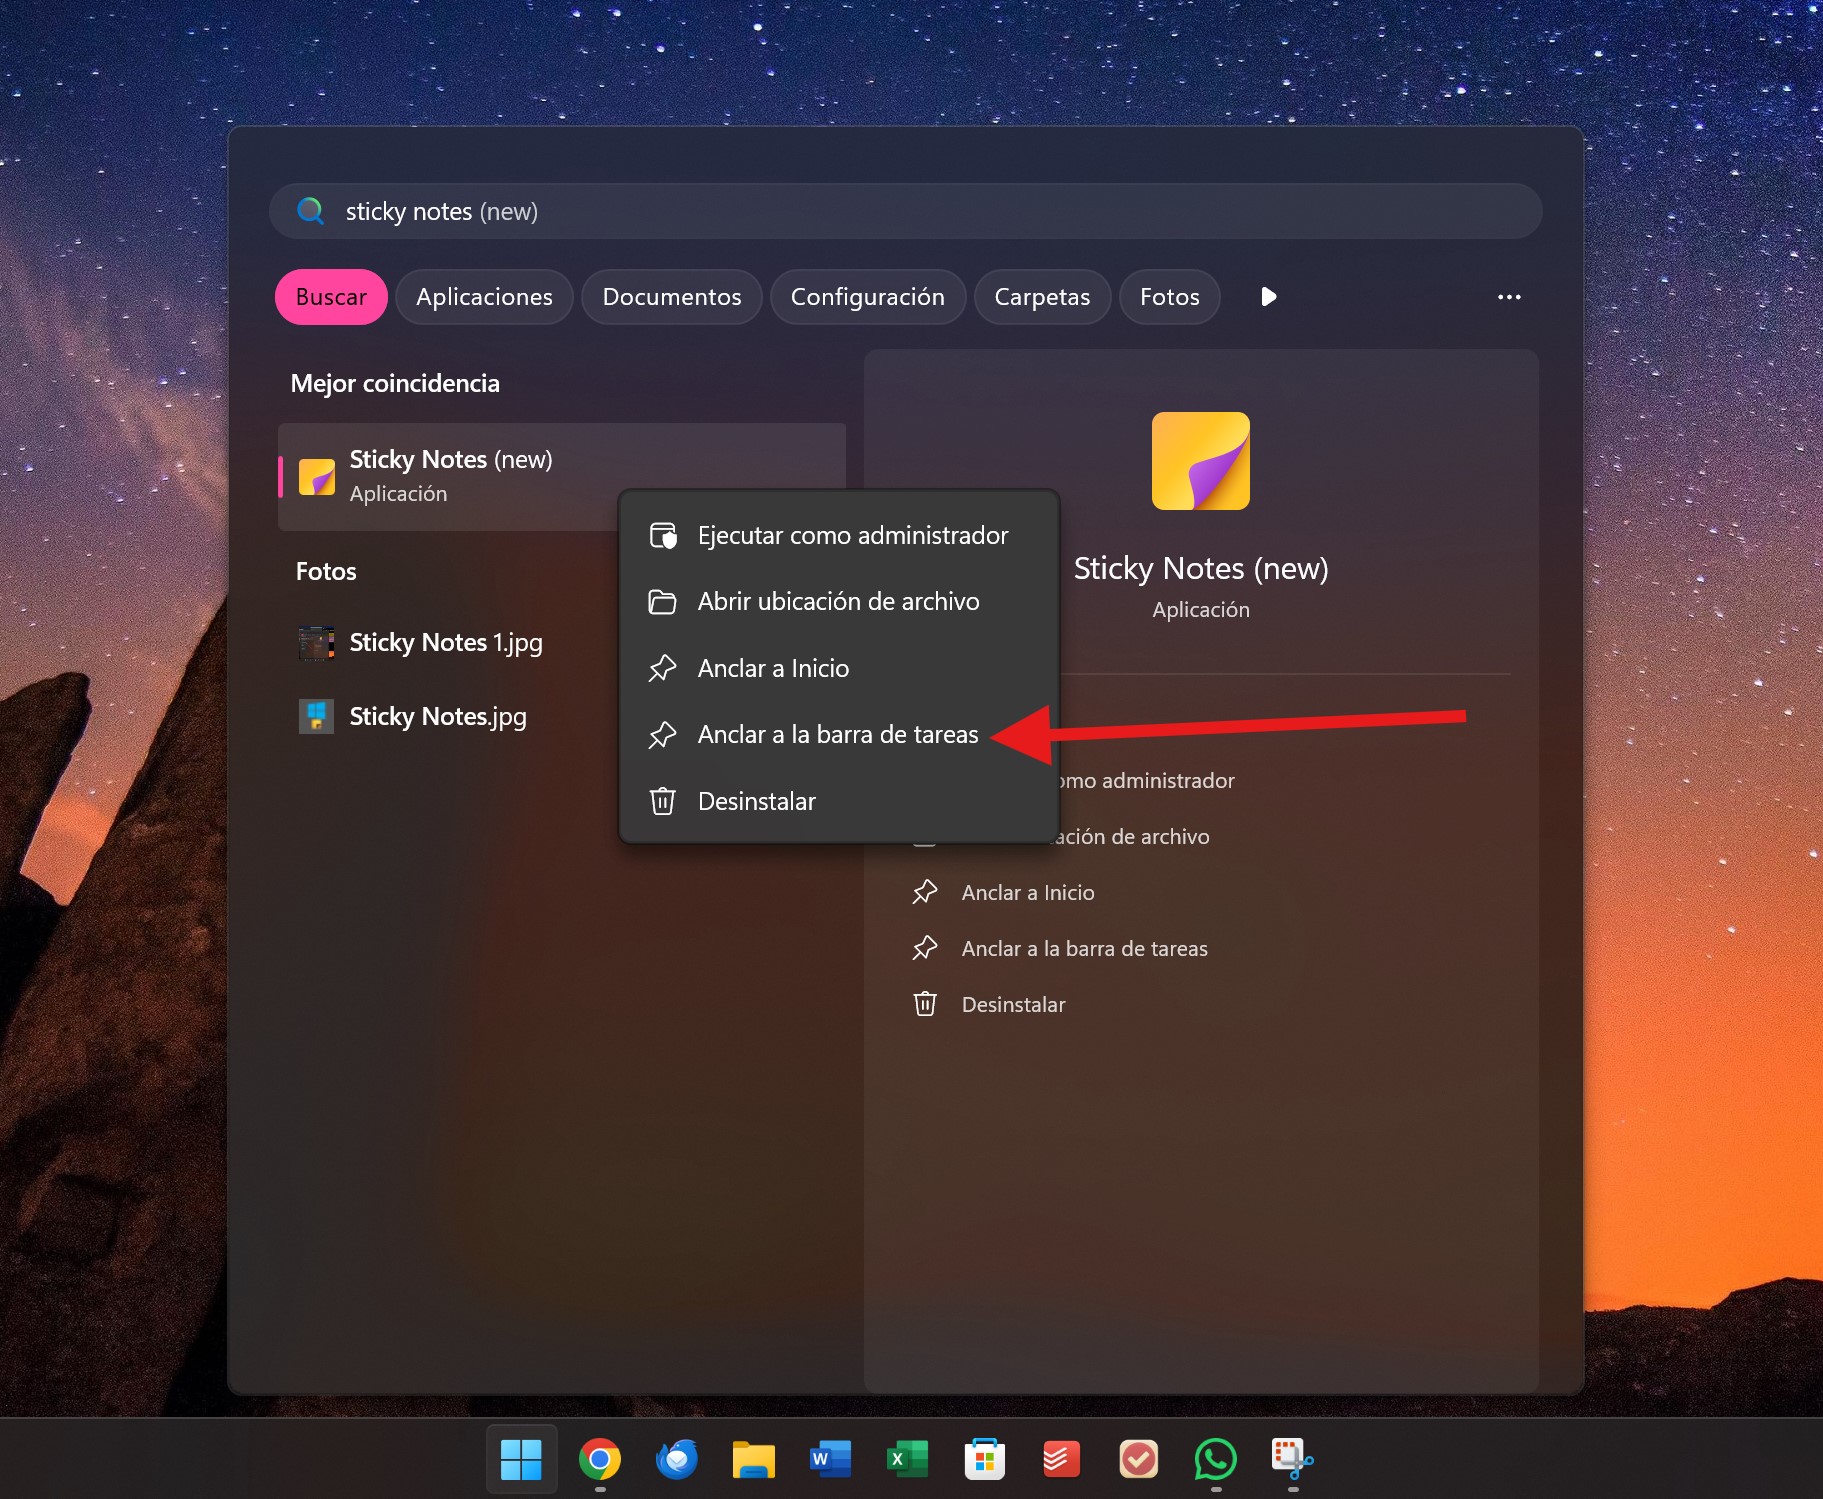Launch Microsoft Excel from the taskbar
The height and width of the screenshot is (1499, 1823).
tap(908, 1459)
